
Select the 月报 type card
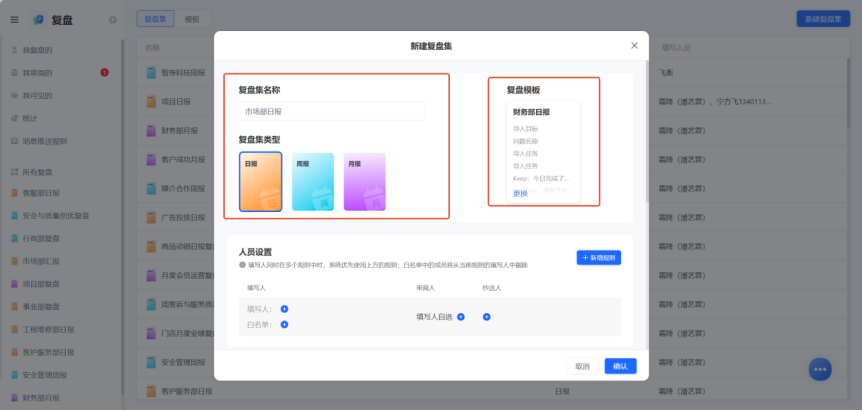[x=364, y=182]
